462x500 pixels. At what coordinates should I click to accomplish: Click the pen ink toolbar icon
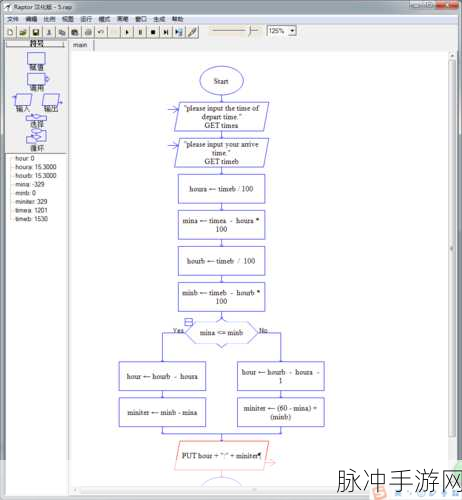coord(192,32)
